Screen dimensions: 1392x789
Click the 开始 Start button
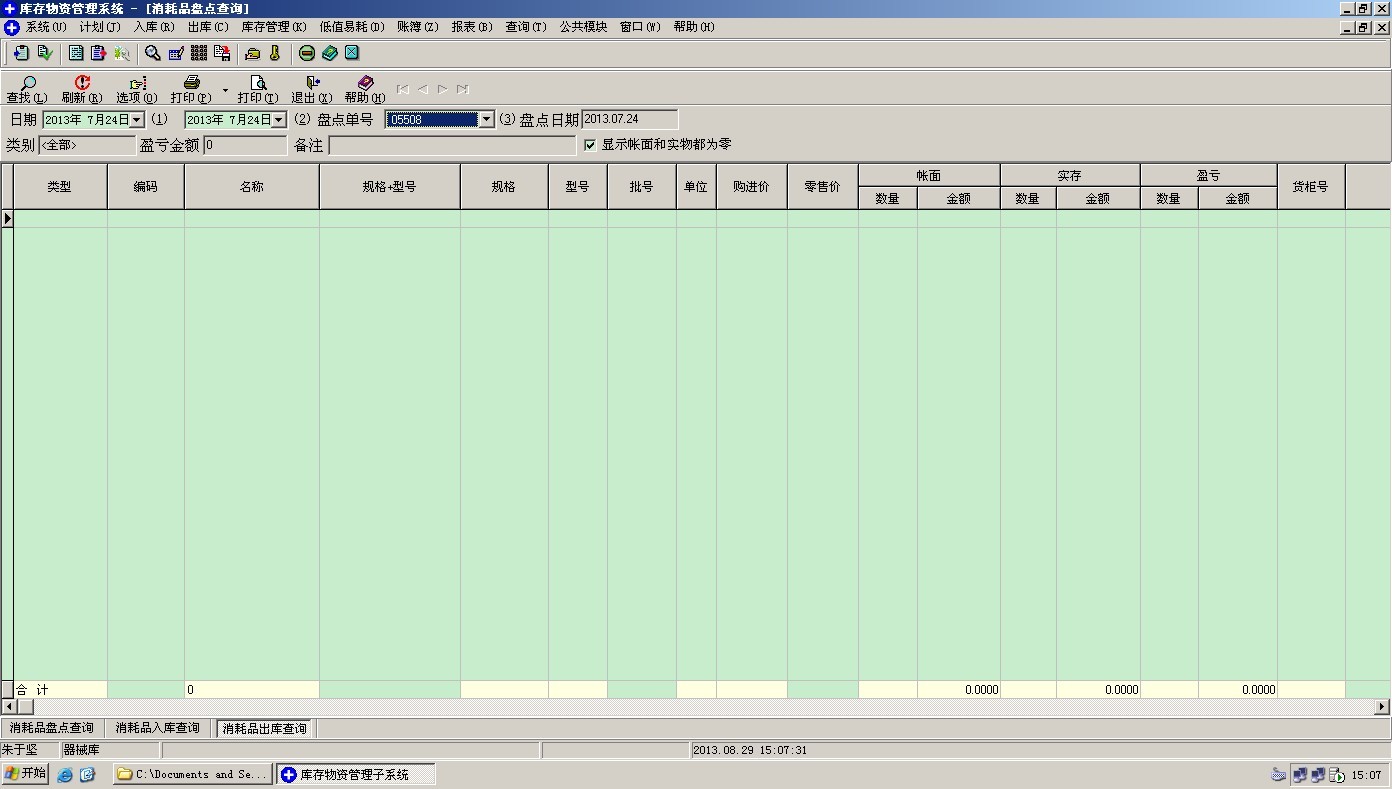point(26,774)
